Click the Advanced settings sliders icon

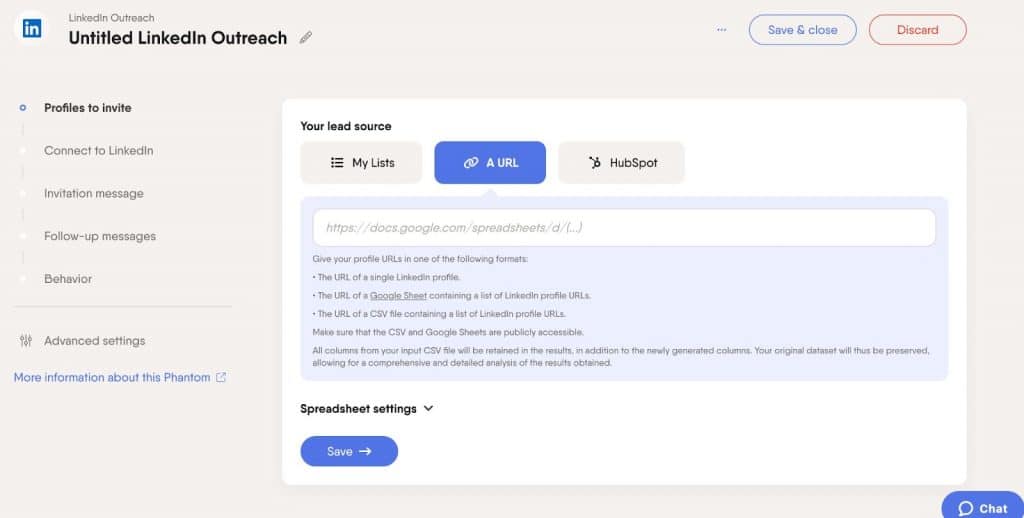click(x=25, y=340)
